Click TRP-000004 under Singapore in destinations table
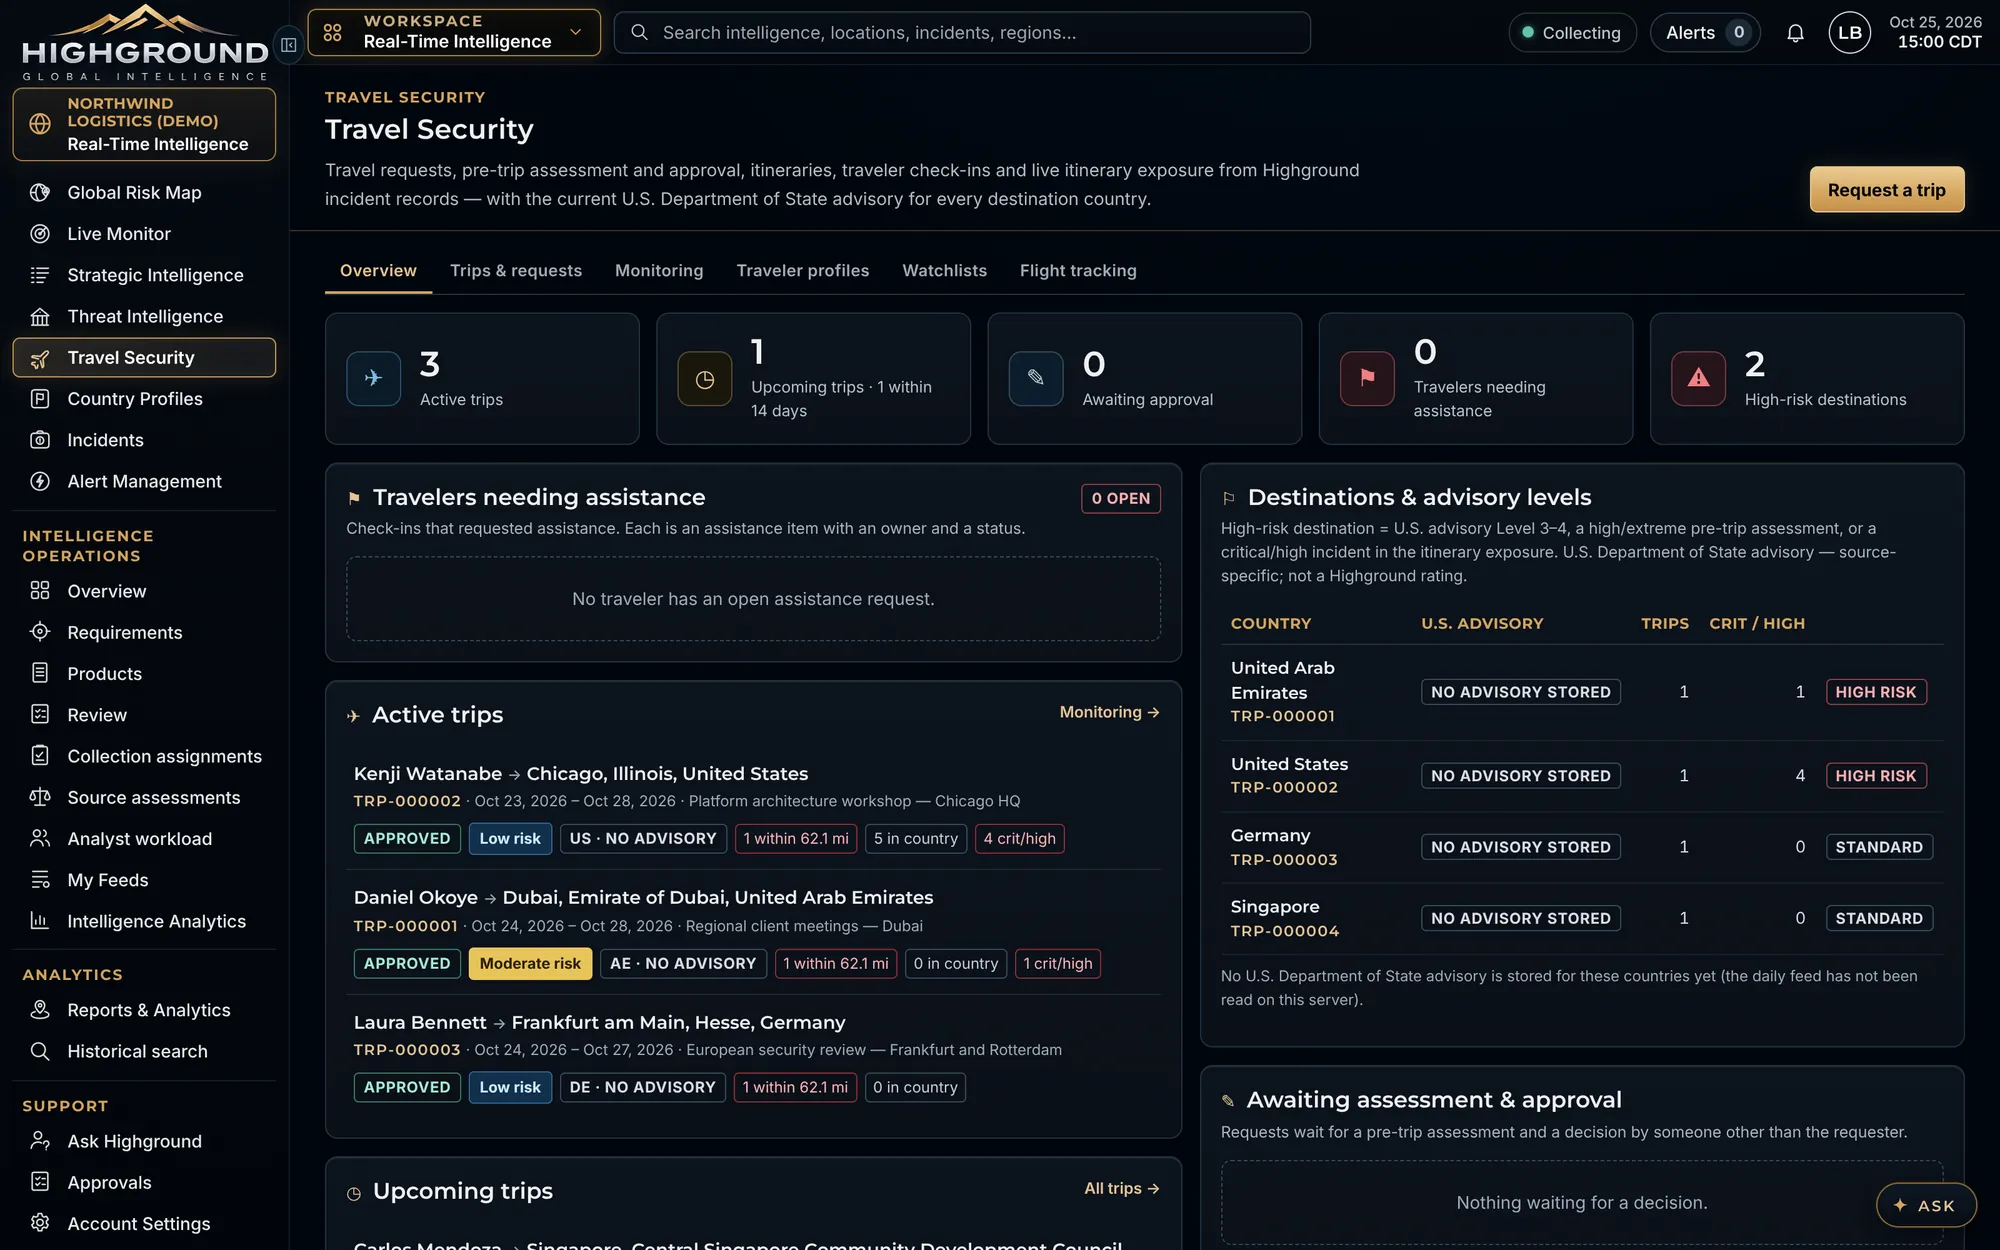2000x1250 pixels. pyautogui.click(x=1284, y=931)
